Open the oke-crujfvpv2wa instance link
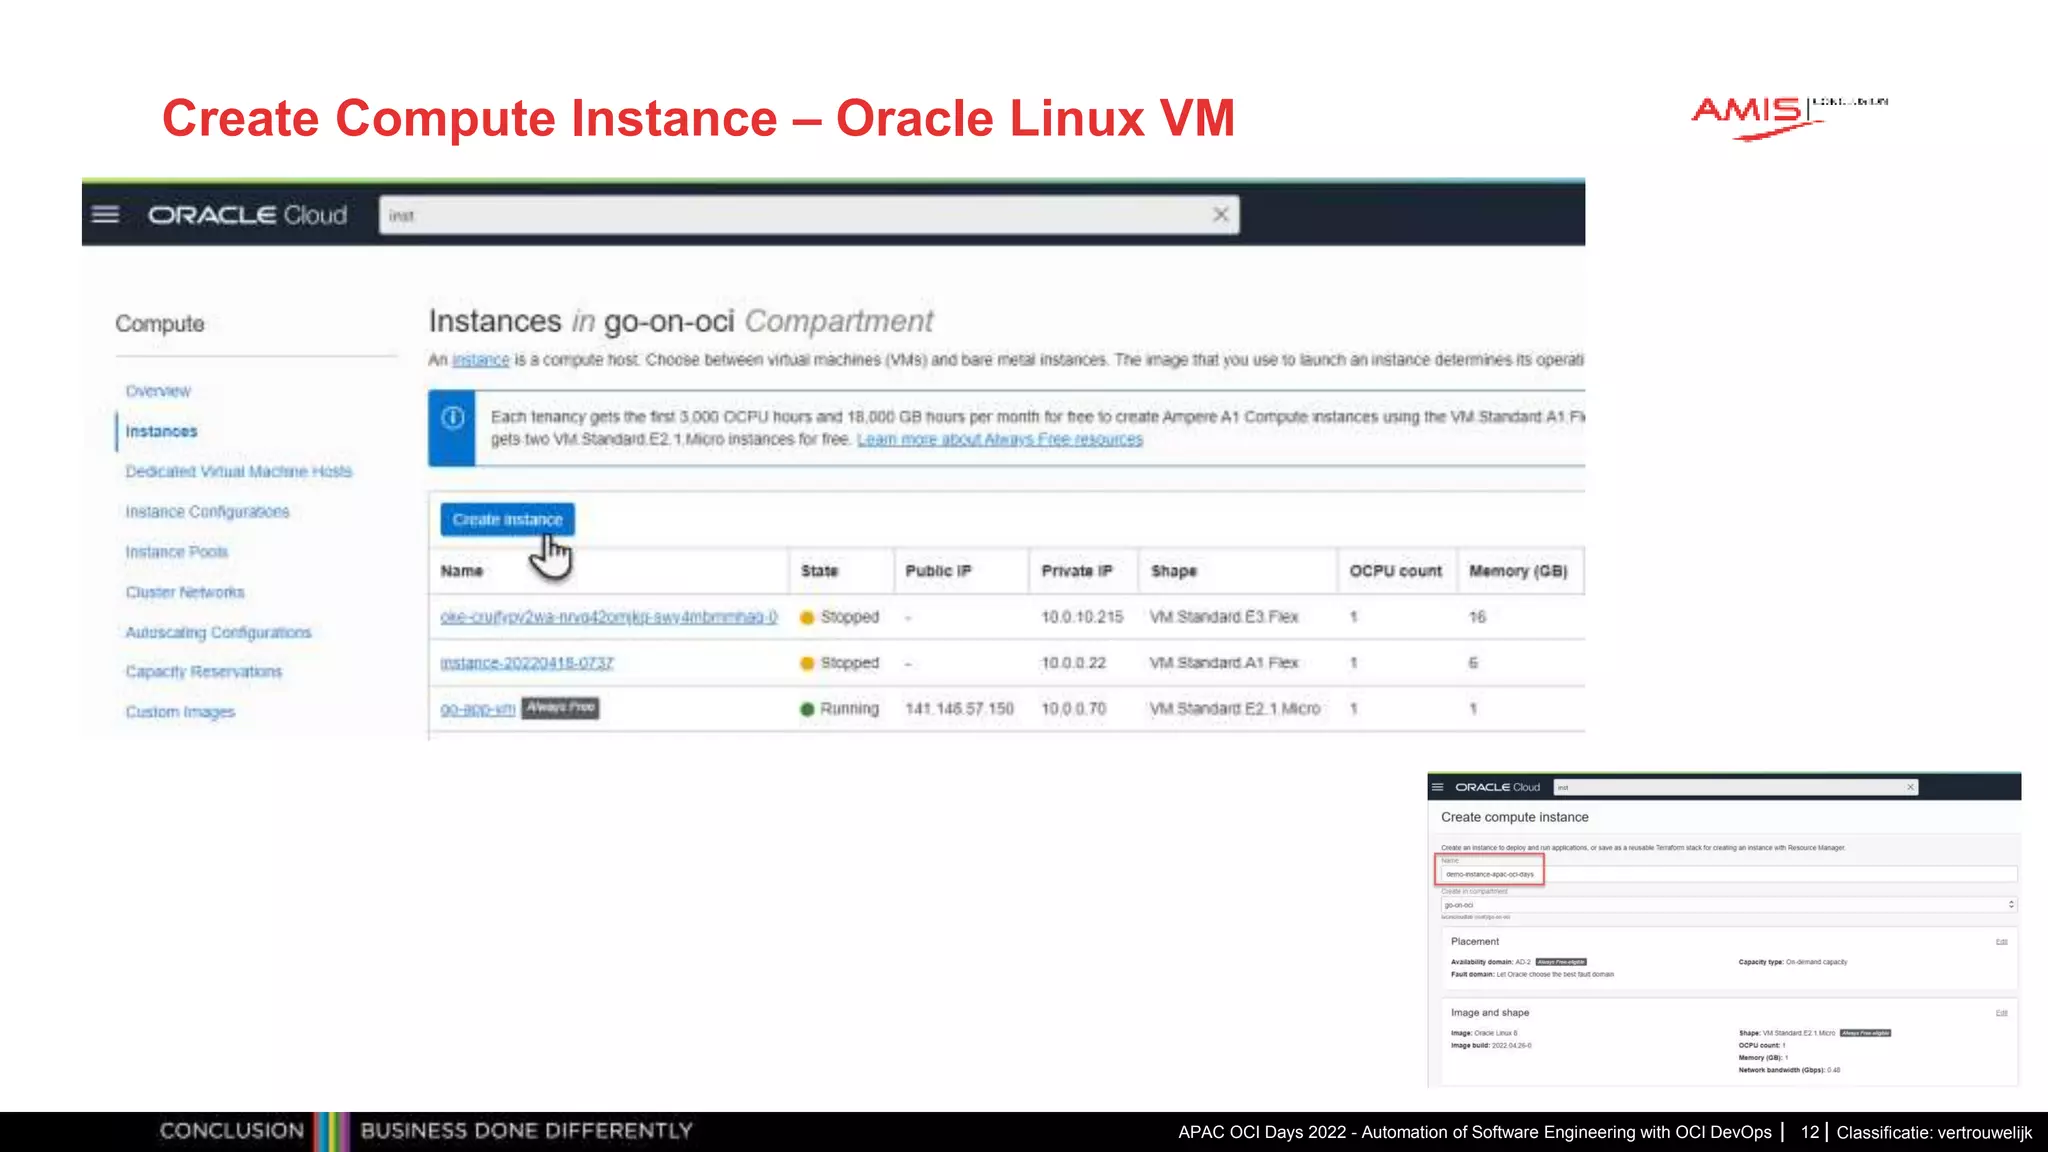The height and width of the screenshot is (1152, 2048). click(x=609, y=617)
